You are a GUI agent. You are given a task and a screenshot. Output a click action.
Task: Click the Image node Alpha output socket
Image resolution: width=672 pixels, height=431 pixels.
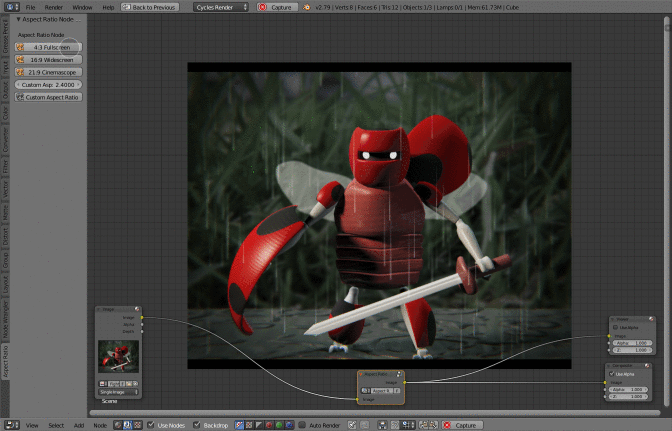[142, 324]
